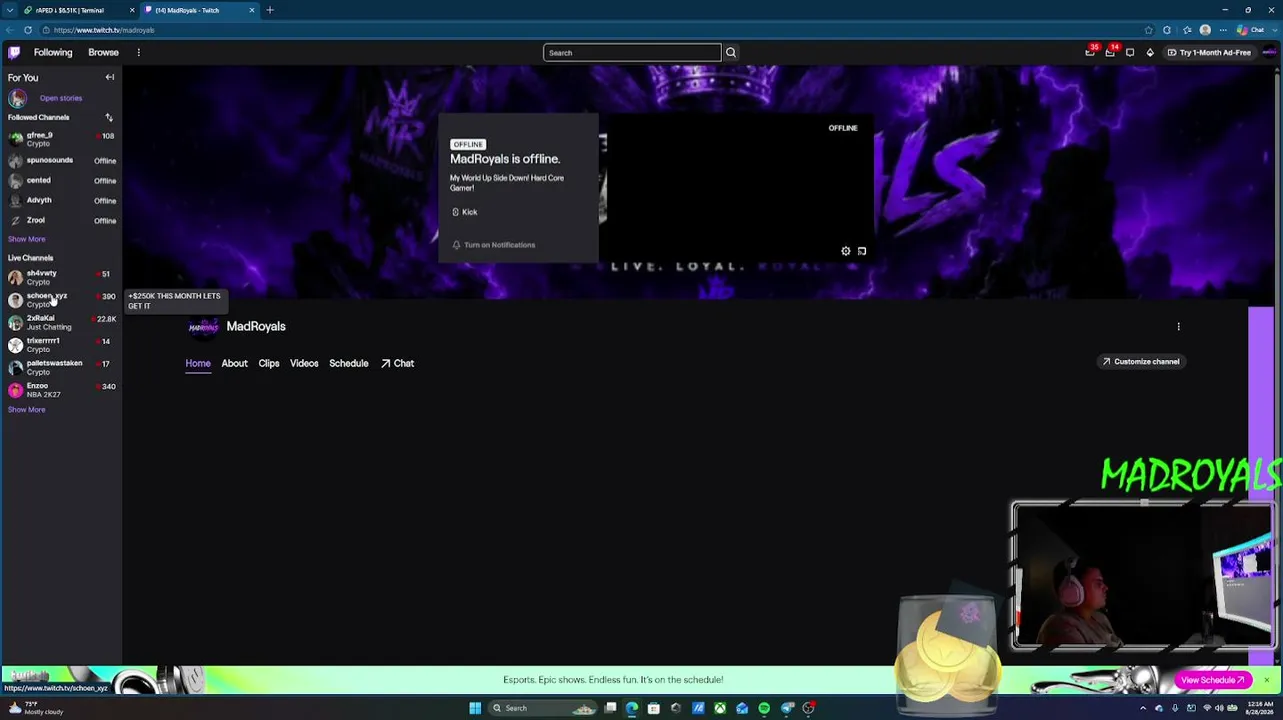Image resolution: width=1283 pixels, height=720 pixels.
Task: Open MadRoyals channel three-dot options menu
Action: tap(1178, 326)
